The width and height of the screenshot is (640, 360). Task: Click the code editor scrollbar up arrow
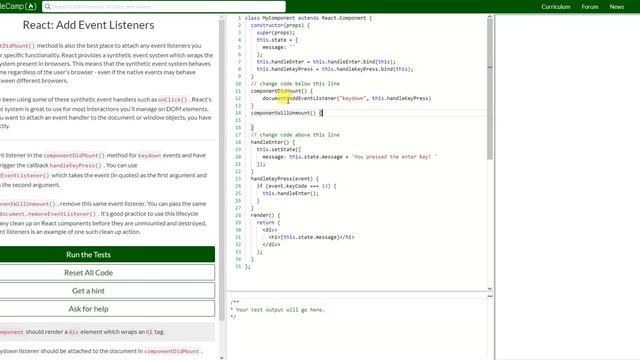(490, 18)
